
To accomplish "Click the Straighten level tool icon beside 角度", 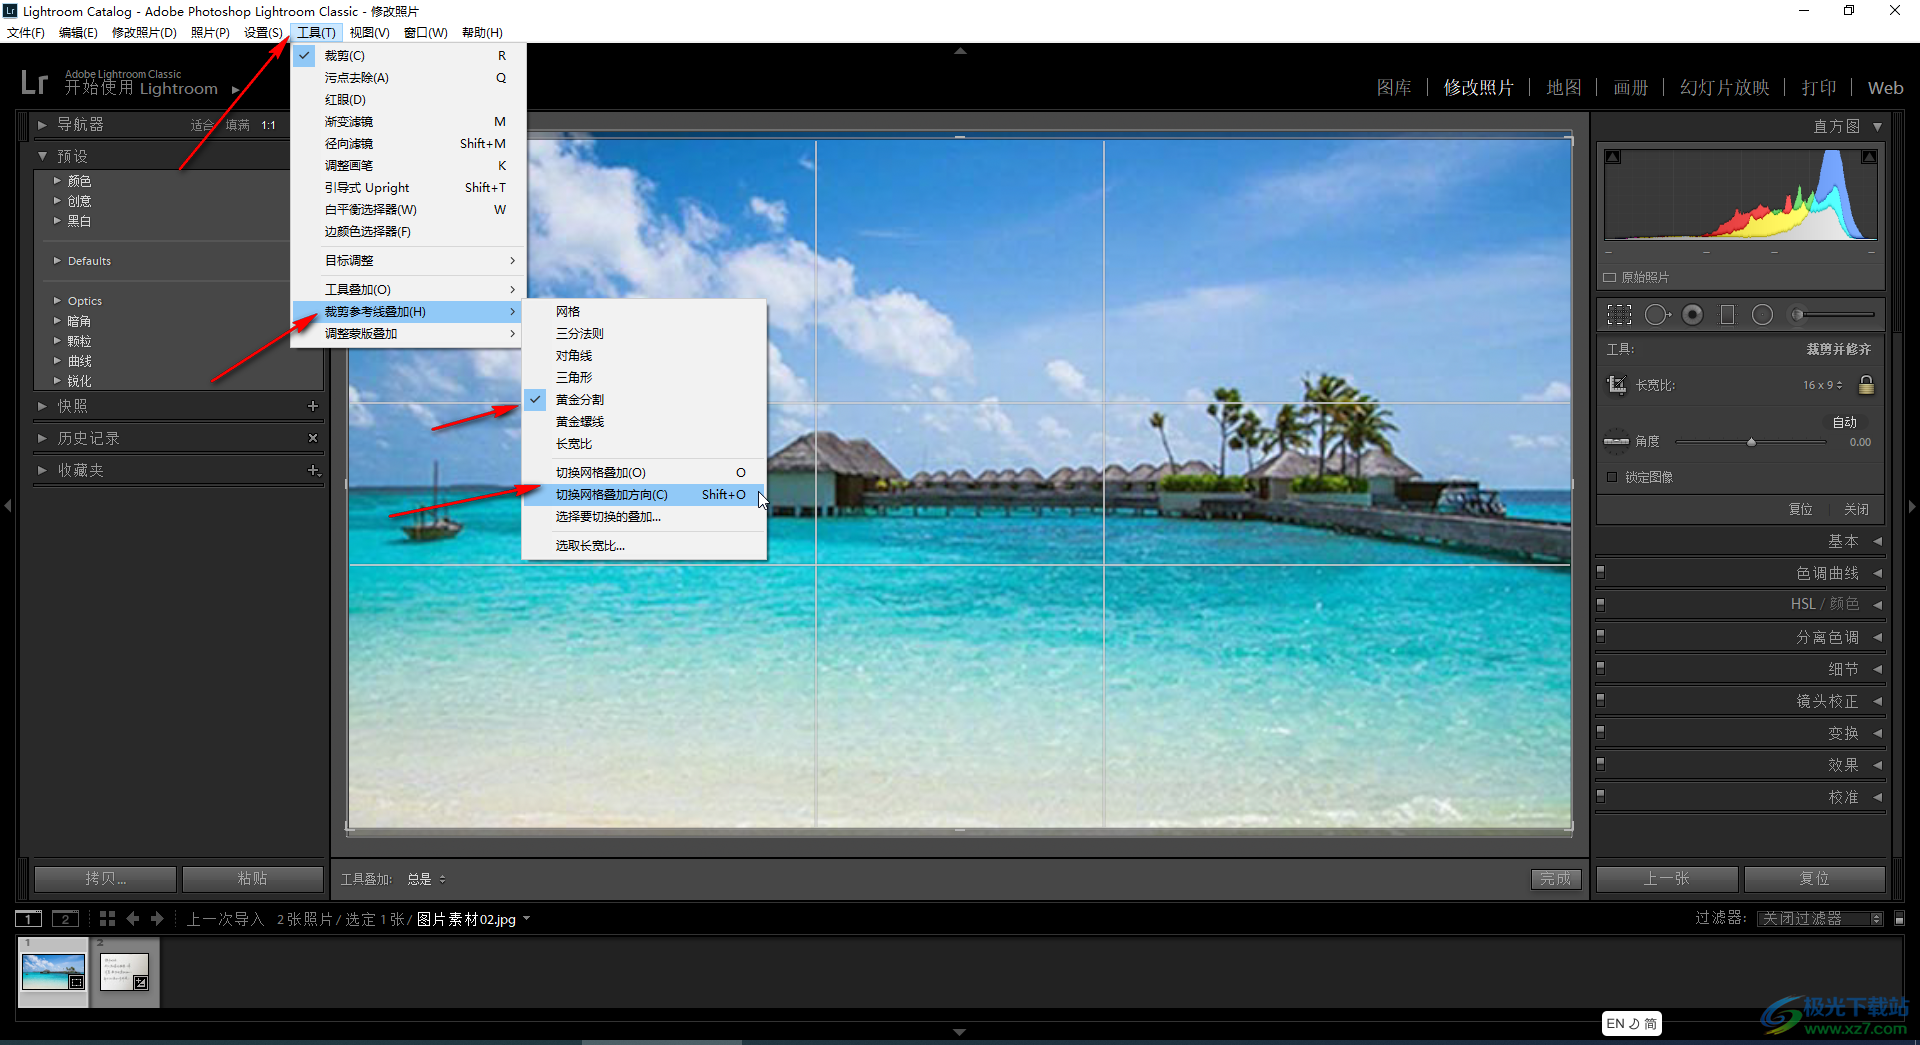I will [1616, 441].
